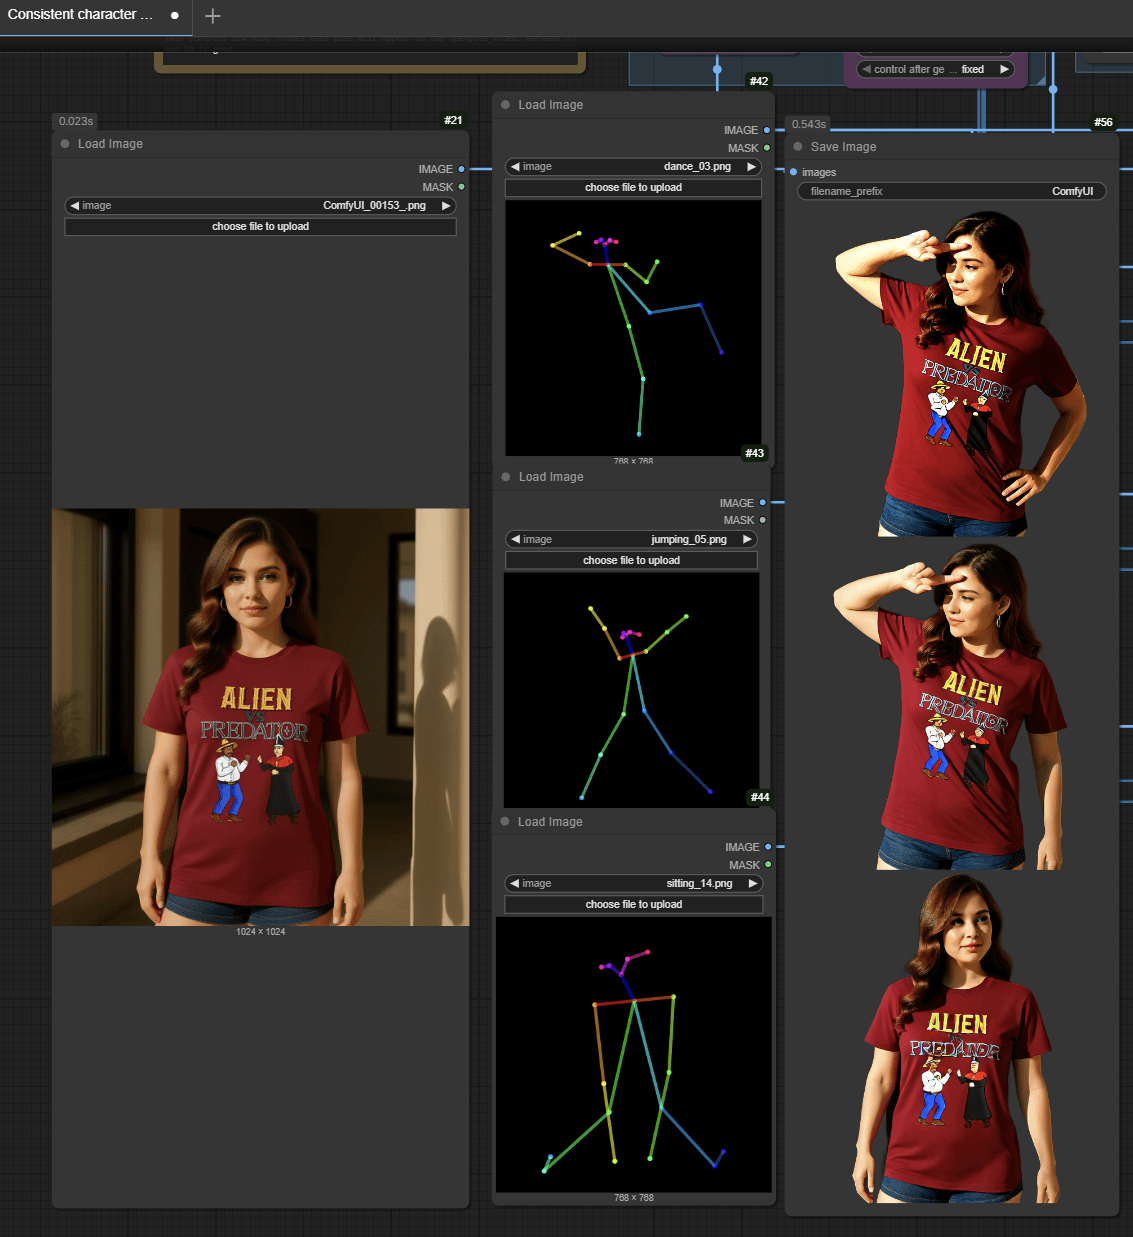The width and height of the screenshot is (1133, 1237).
Task: Click the #21 node ID badge
Action: click(x=453, y=120)
